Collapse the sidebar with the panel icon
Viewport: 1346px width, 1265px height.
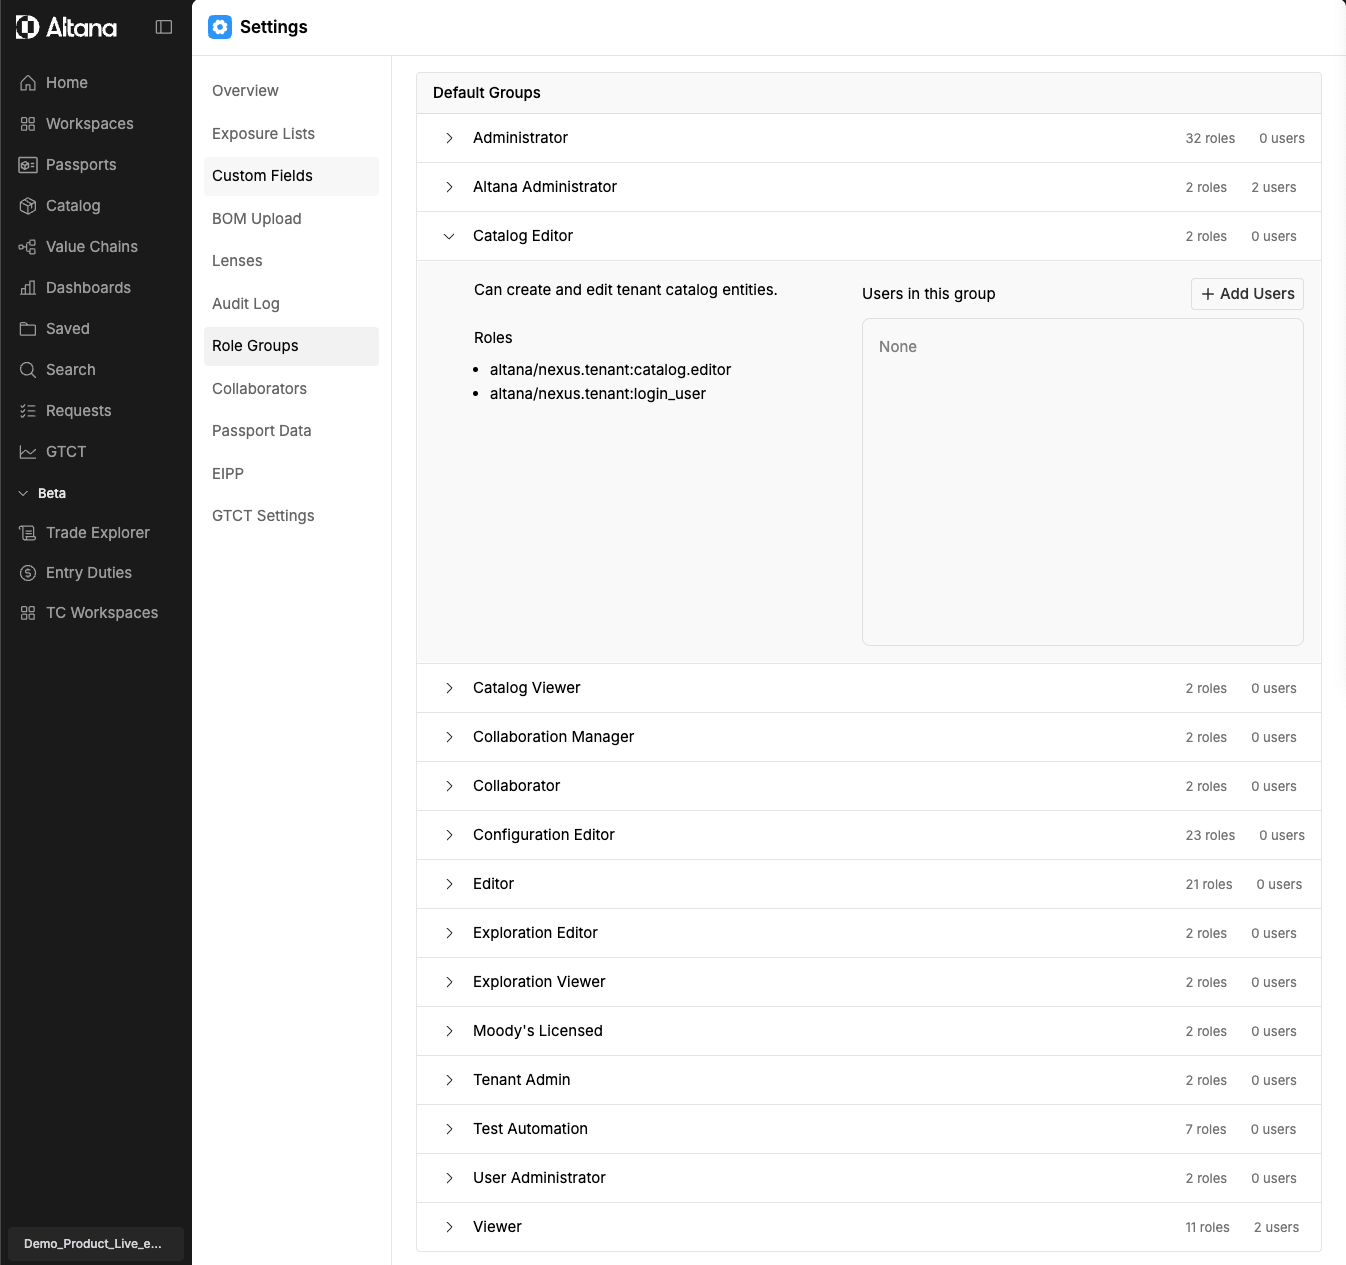[164, 27]
